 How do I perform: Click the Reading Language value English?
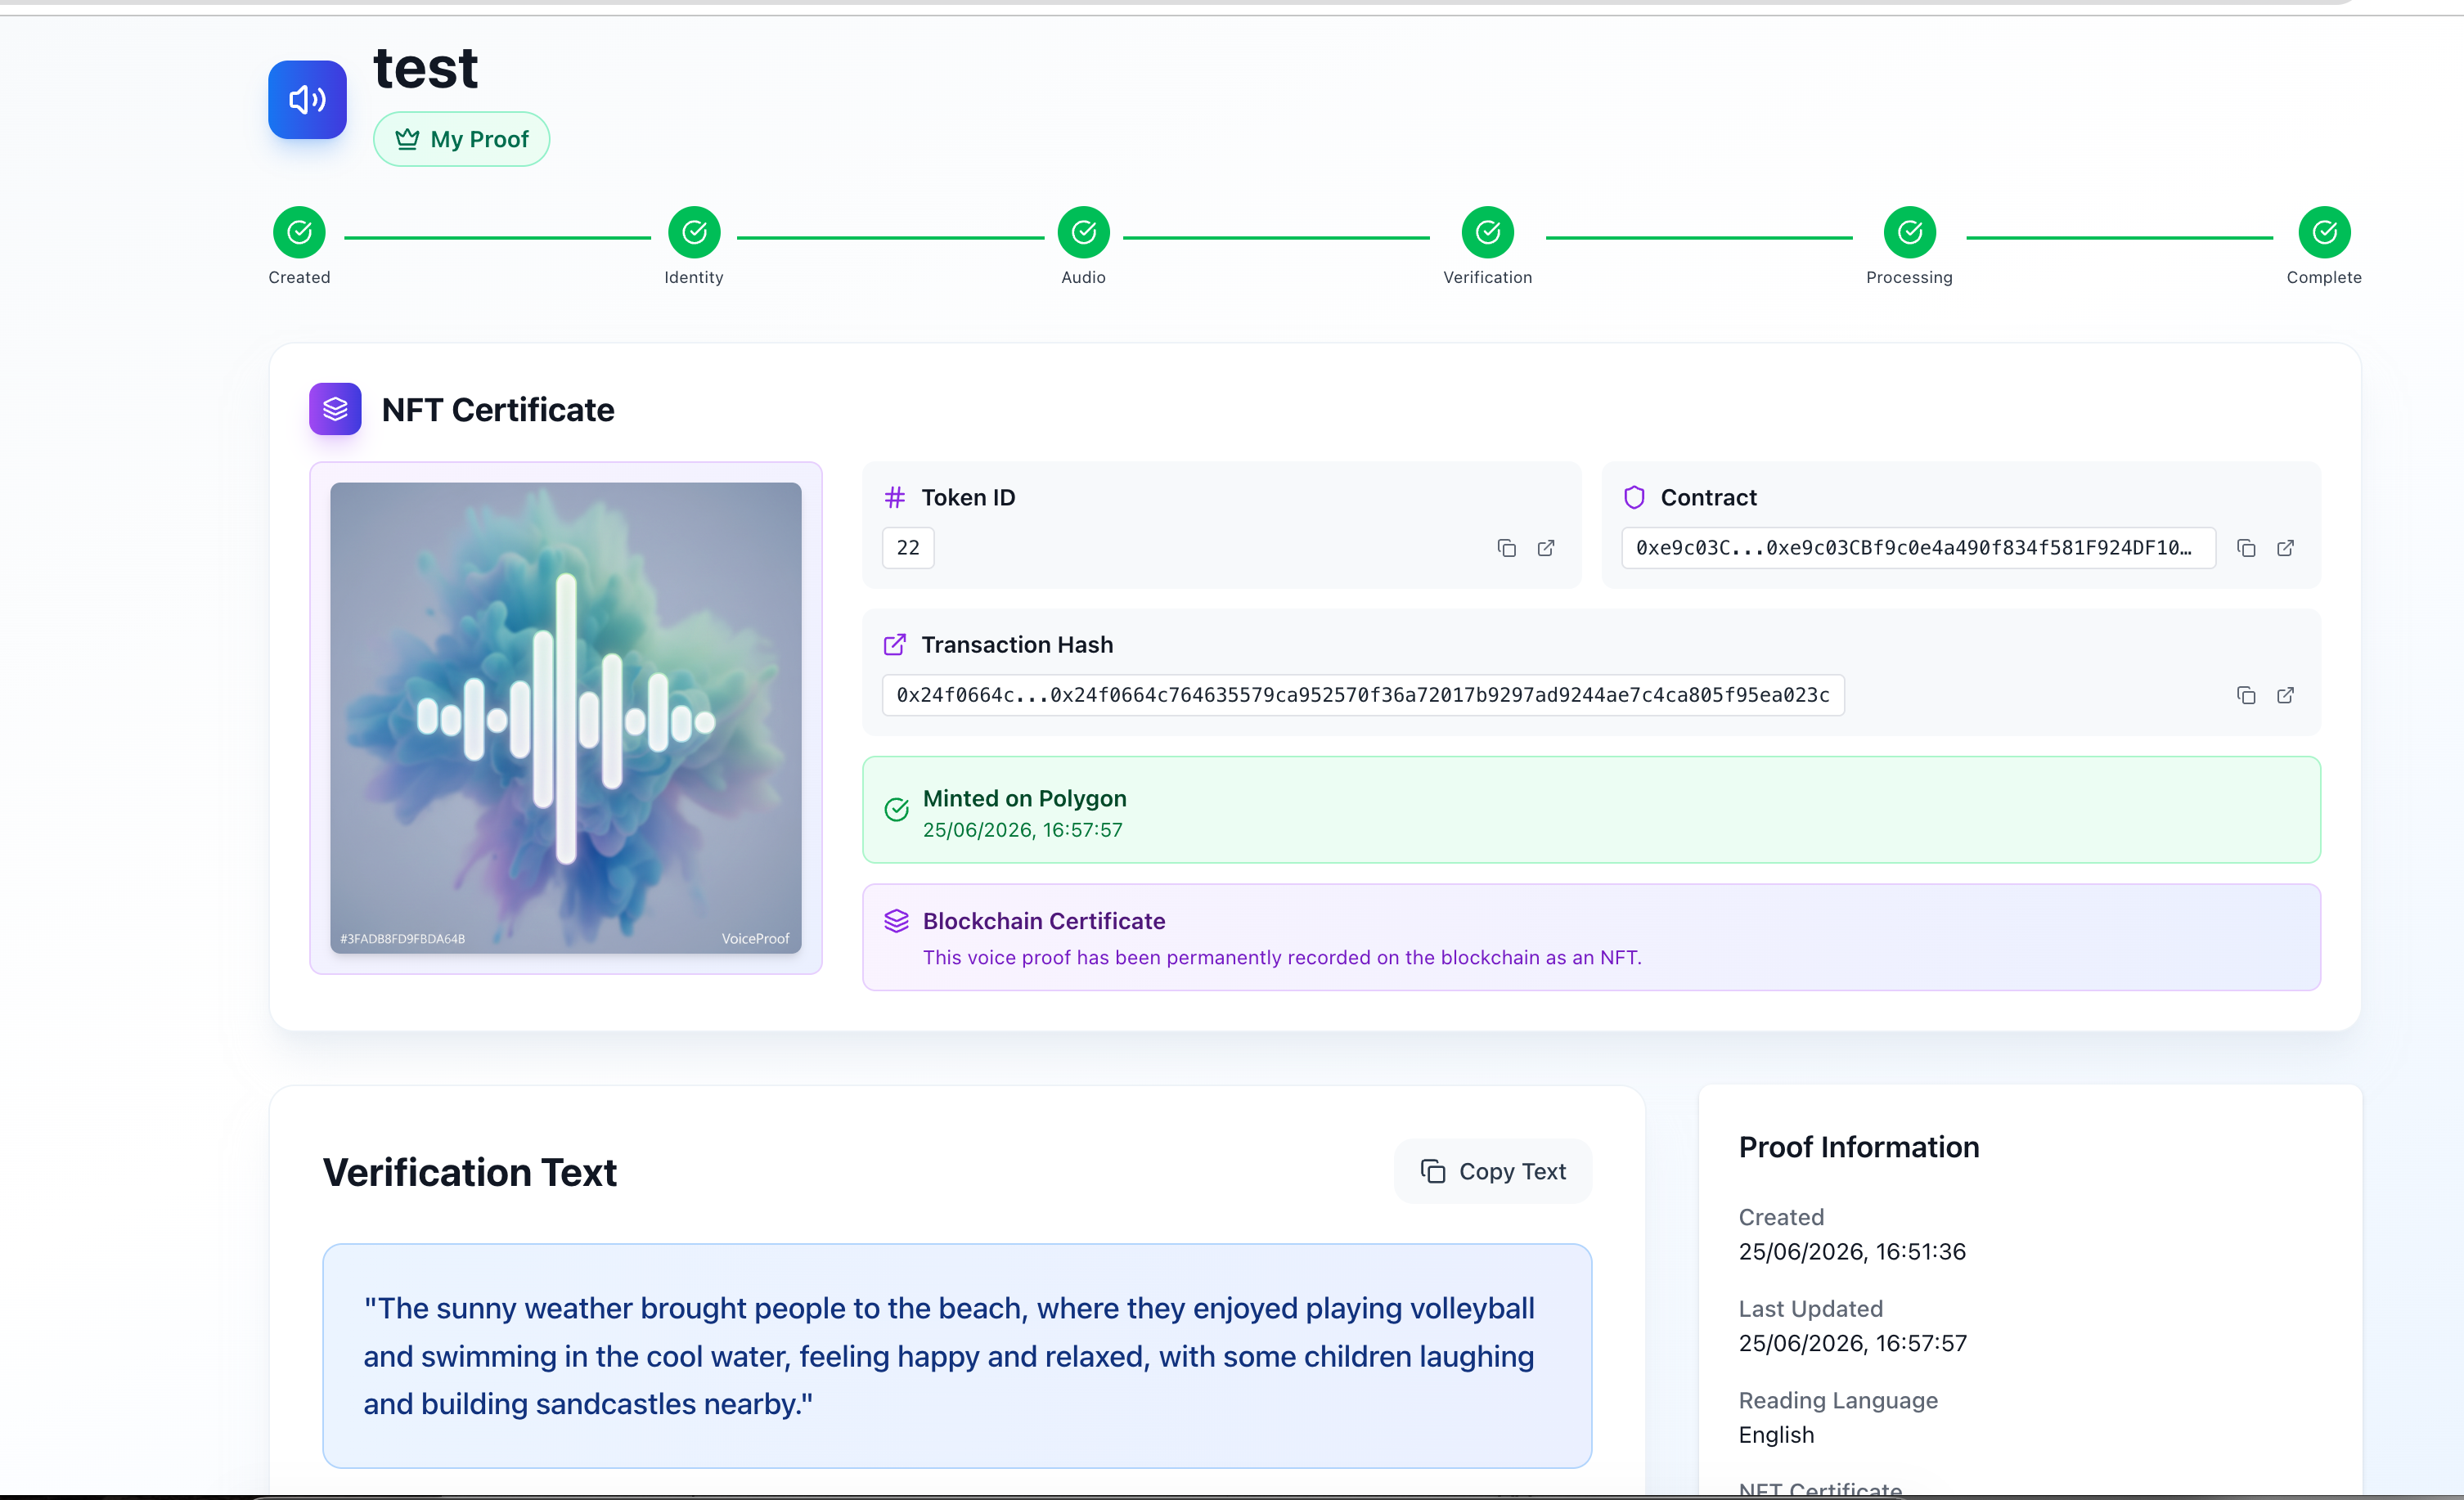[1776, 1435]
